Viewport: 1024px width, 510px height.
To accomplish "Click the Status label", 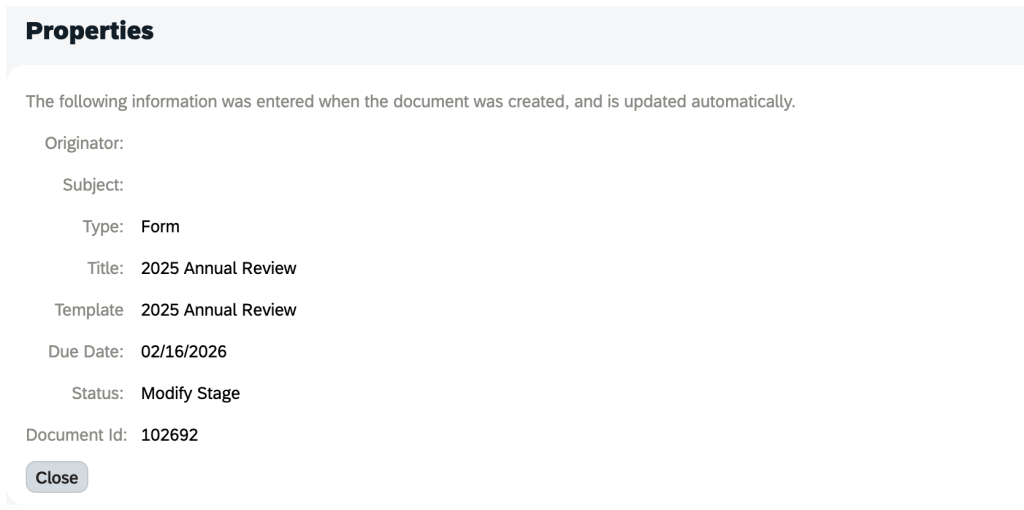I will (98, 393).
